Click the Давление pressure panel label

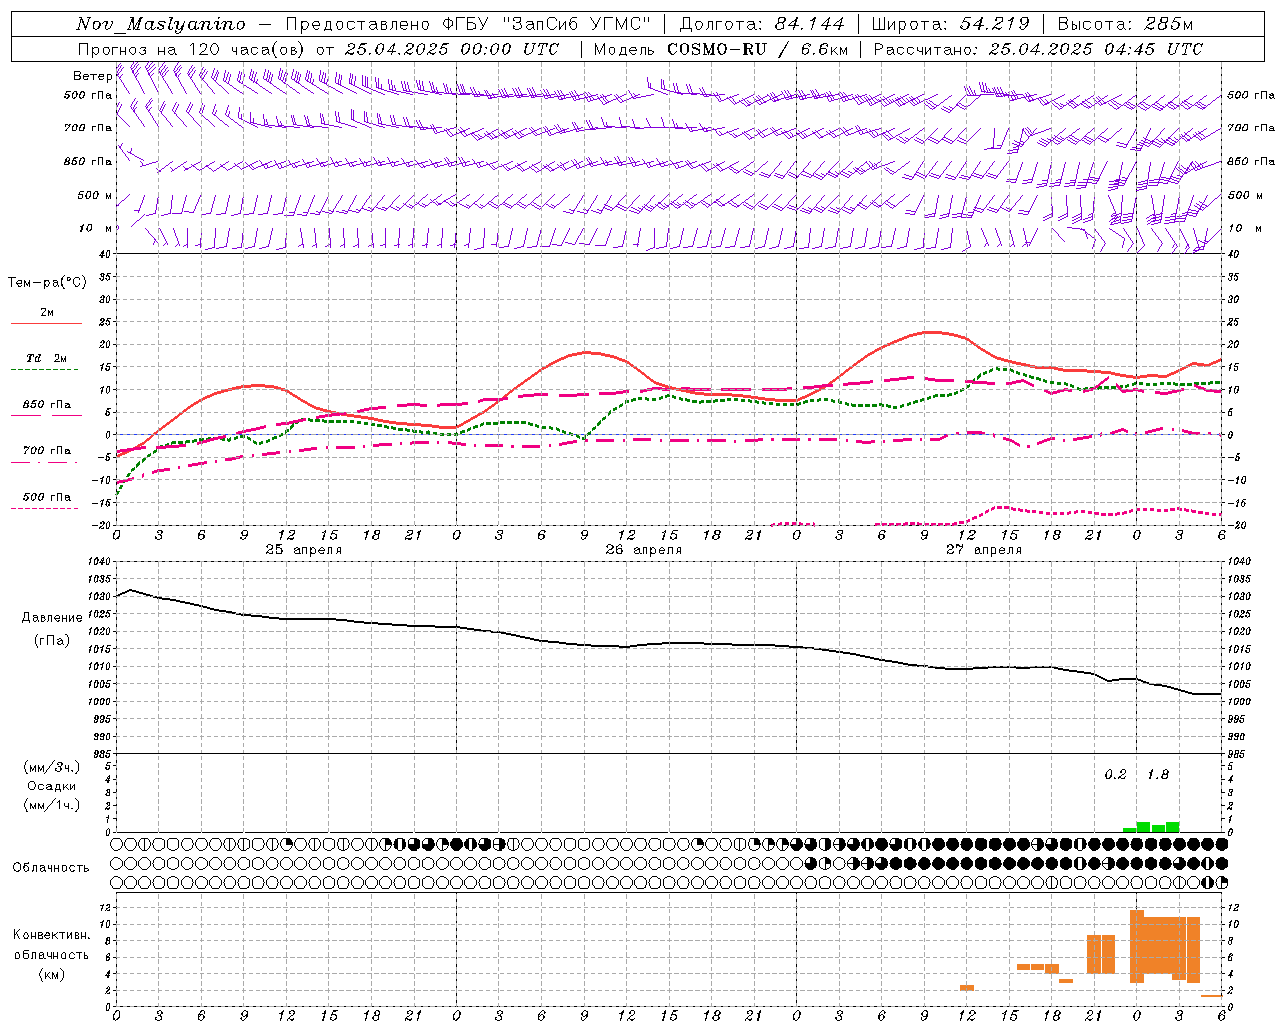(x=51, y=618)
